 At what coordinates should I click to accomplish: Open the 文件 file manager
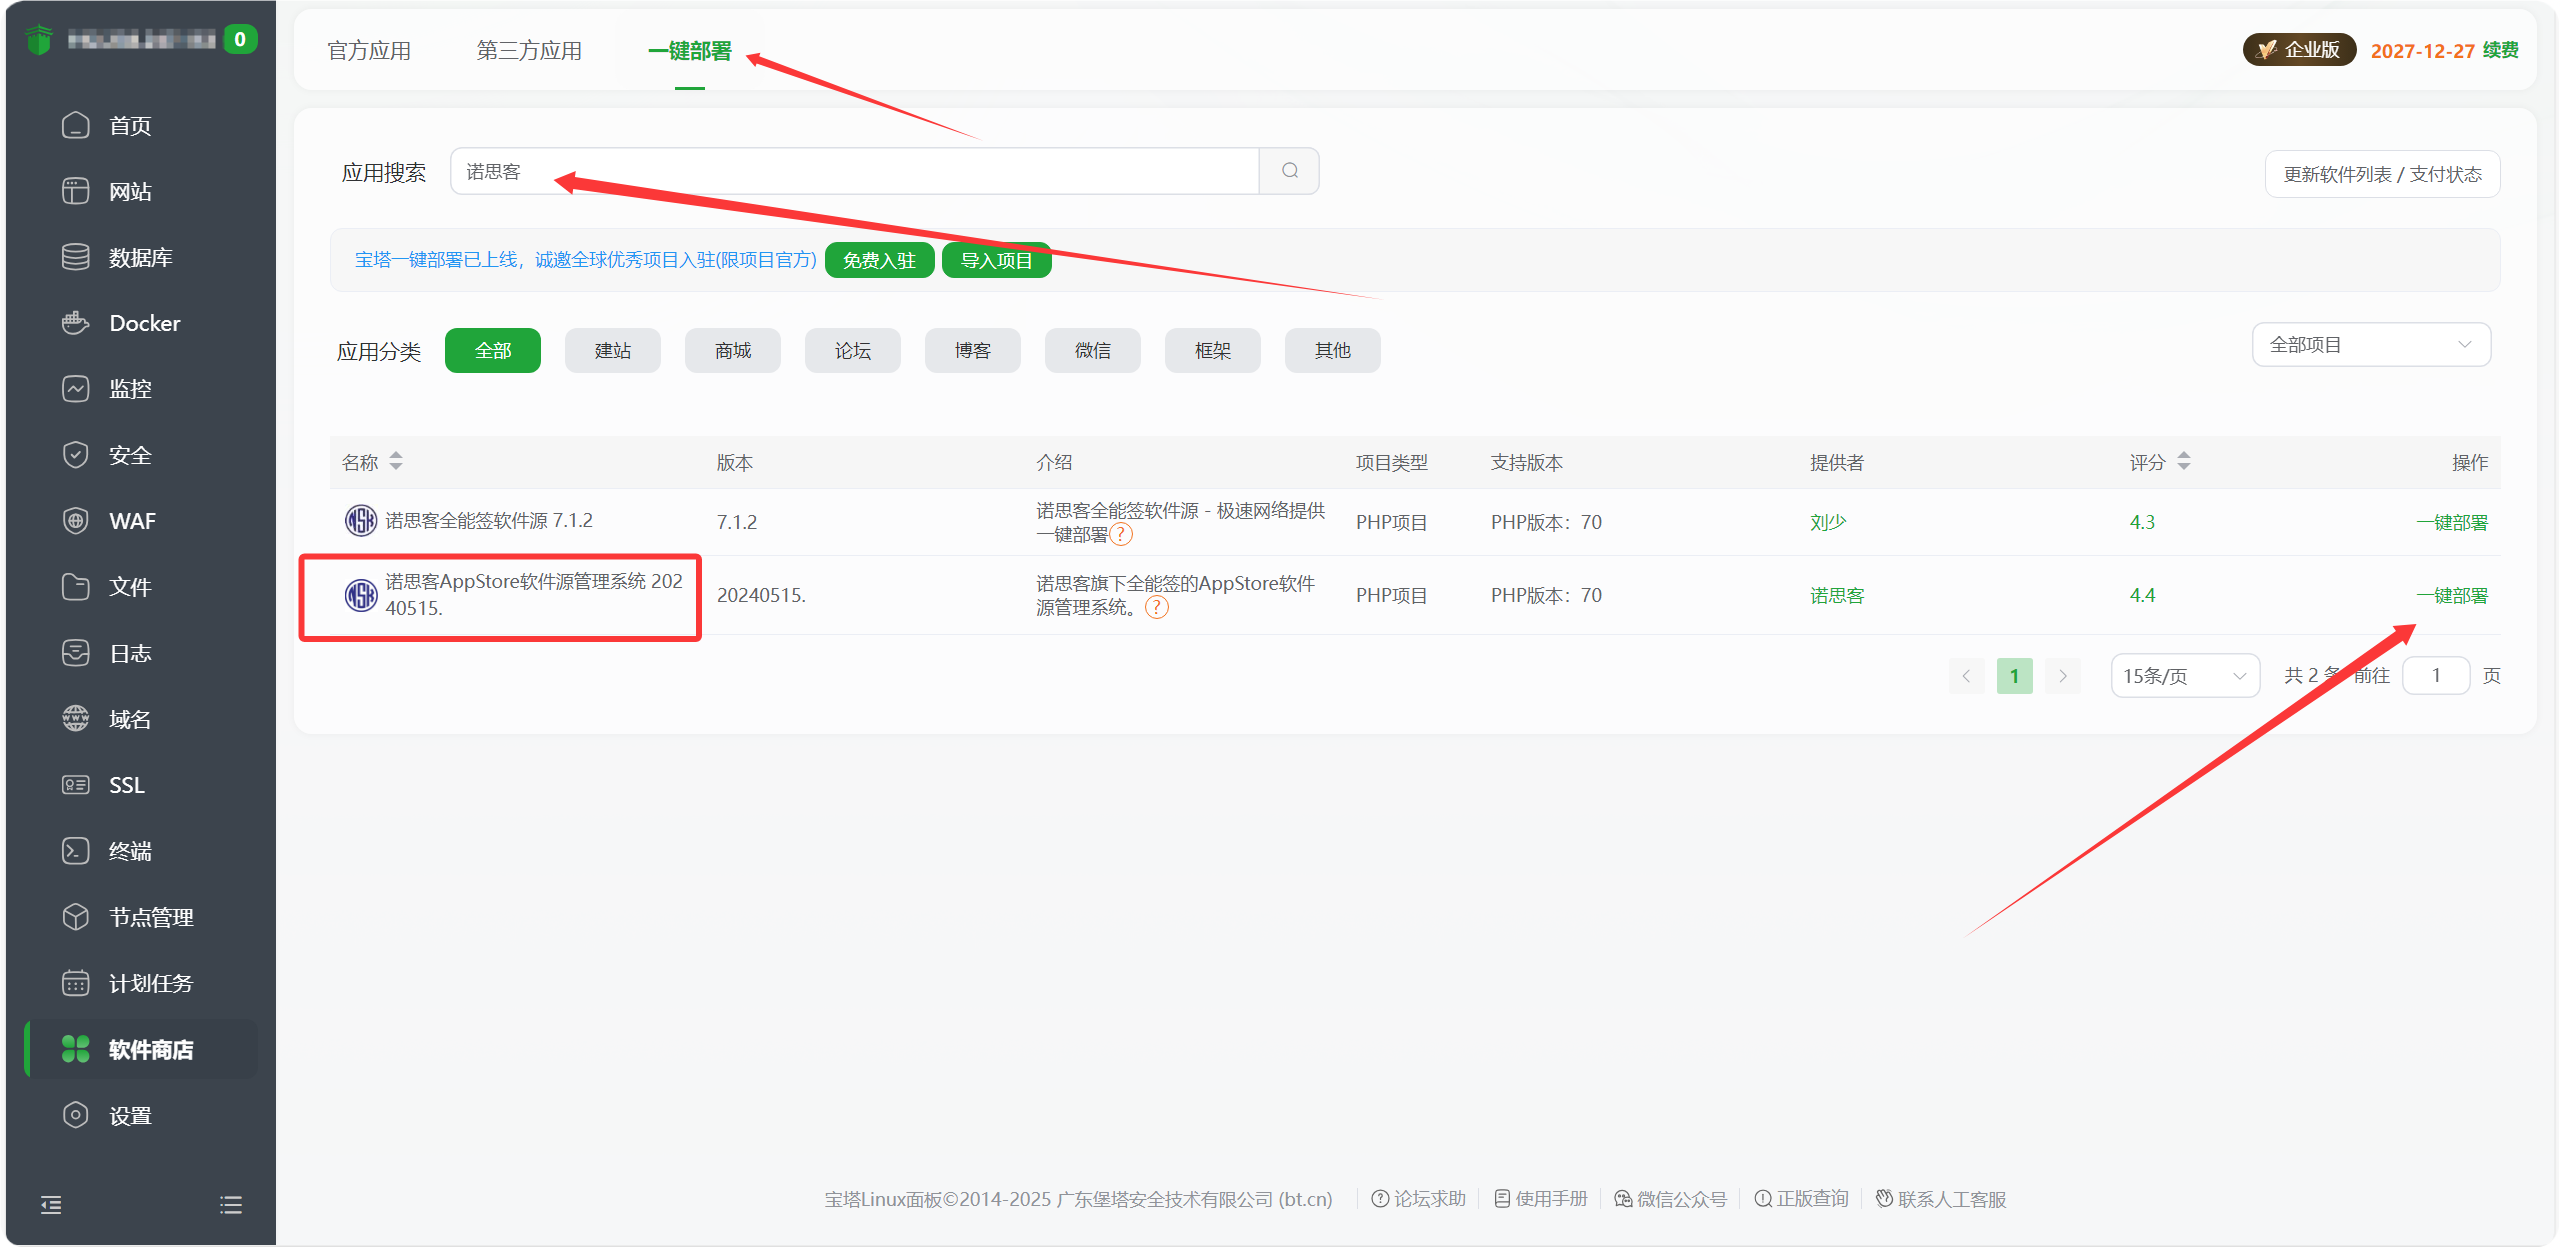pyautogui.click(x=129, y=586)
